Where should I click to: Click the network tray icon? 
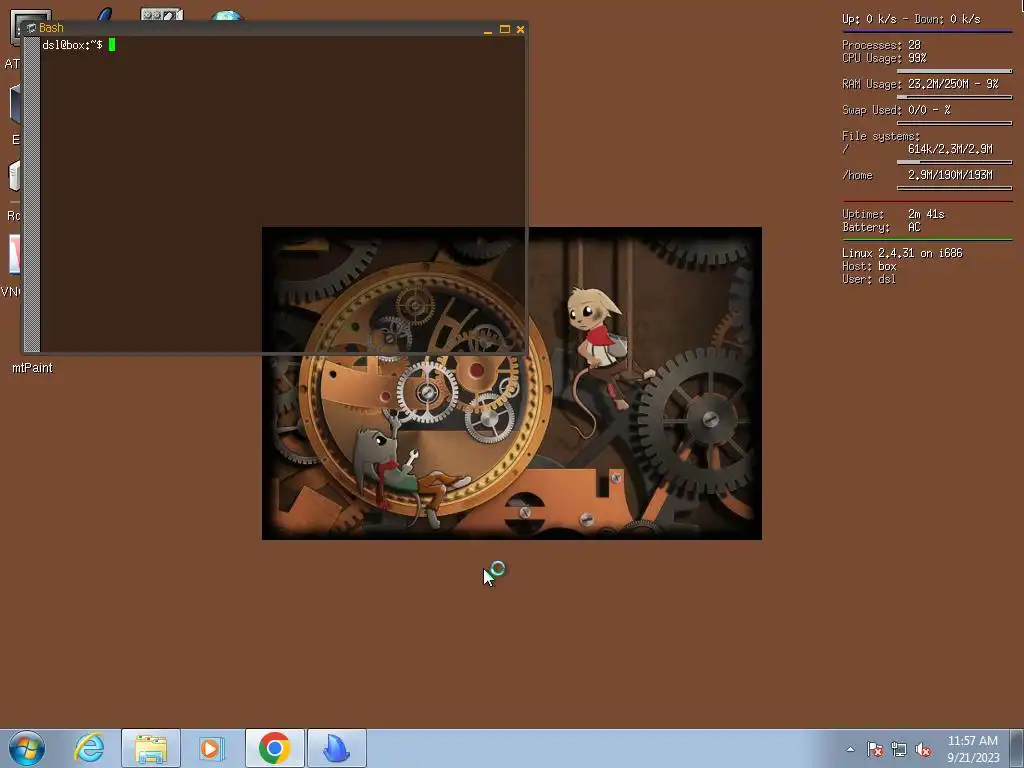click(x=899, y=750)
